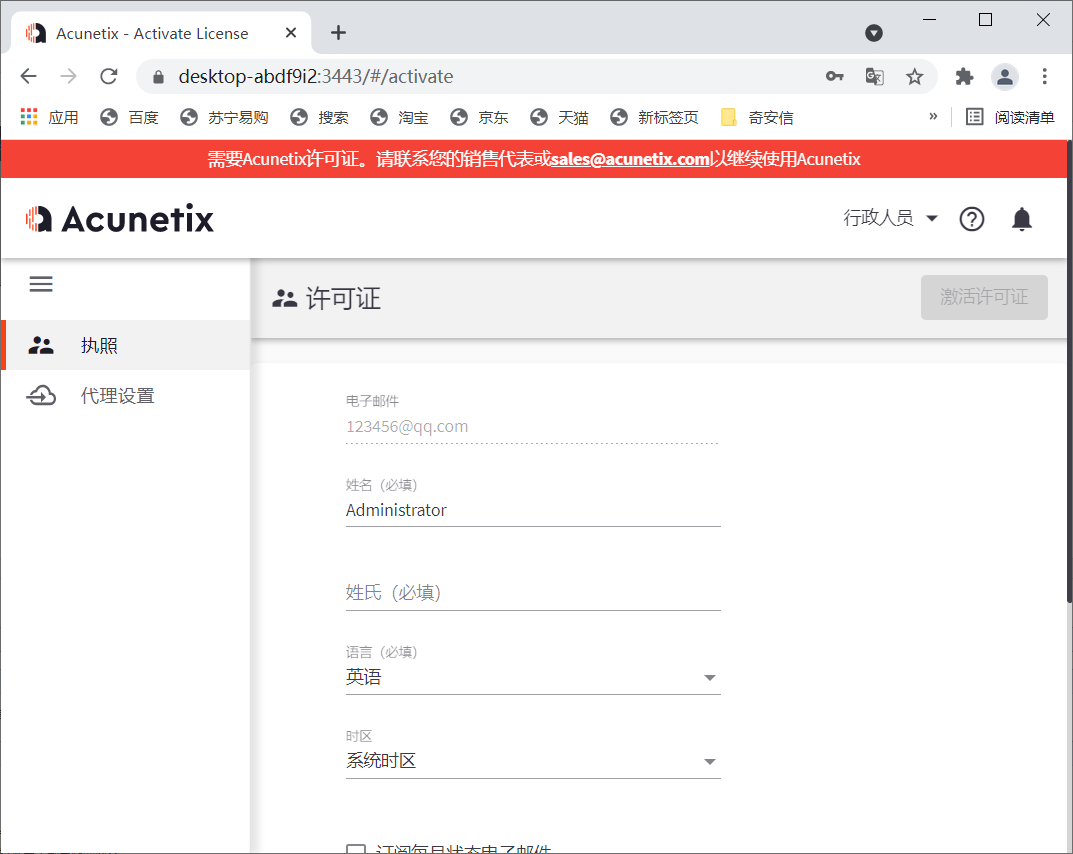This screenshot has height=854, width=1073.
Task: Open sales@acunetix.com email link in banner
Action: click(630, 159)
